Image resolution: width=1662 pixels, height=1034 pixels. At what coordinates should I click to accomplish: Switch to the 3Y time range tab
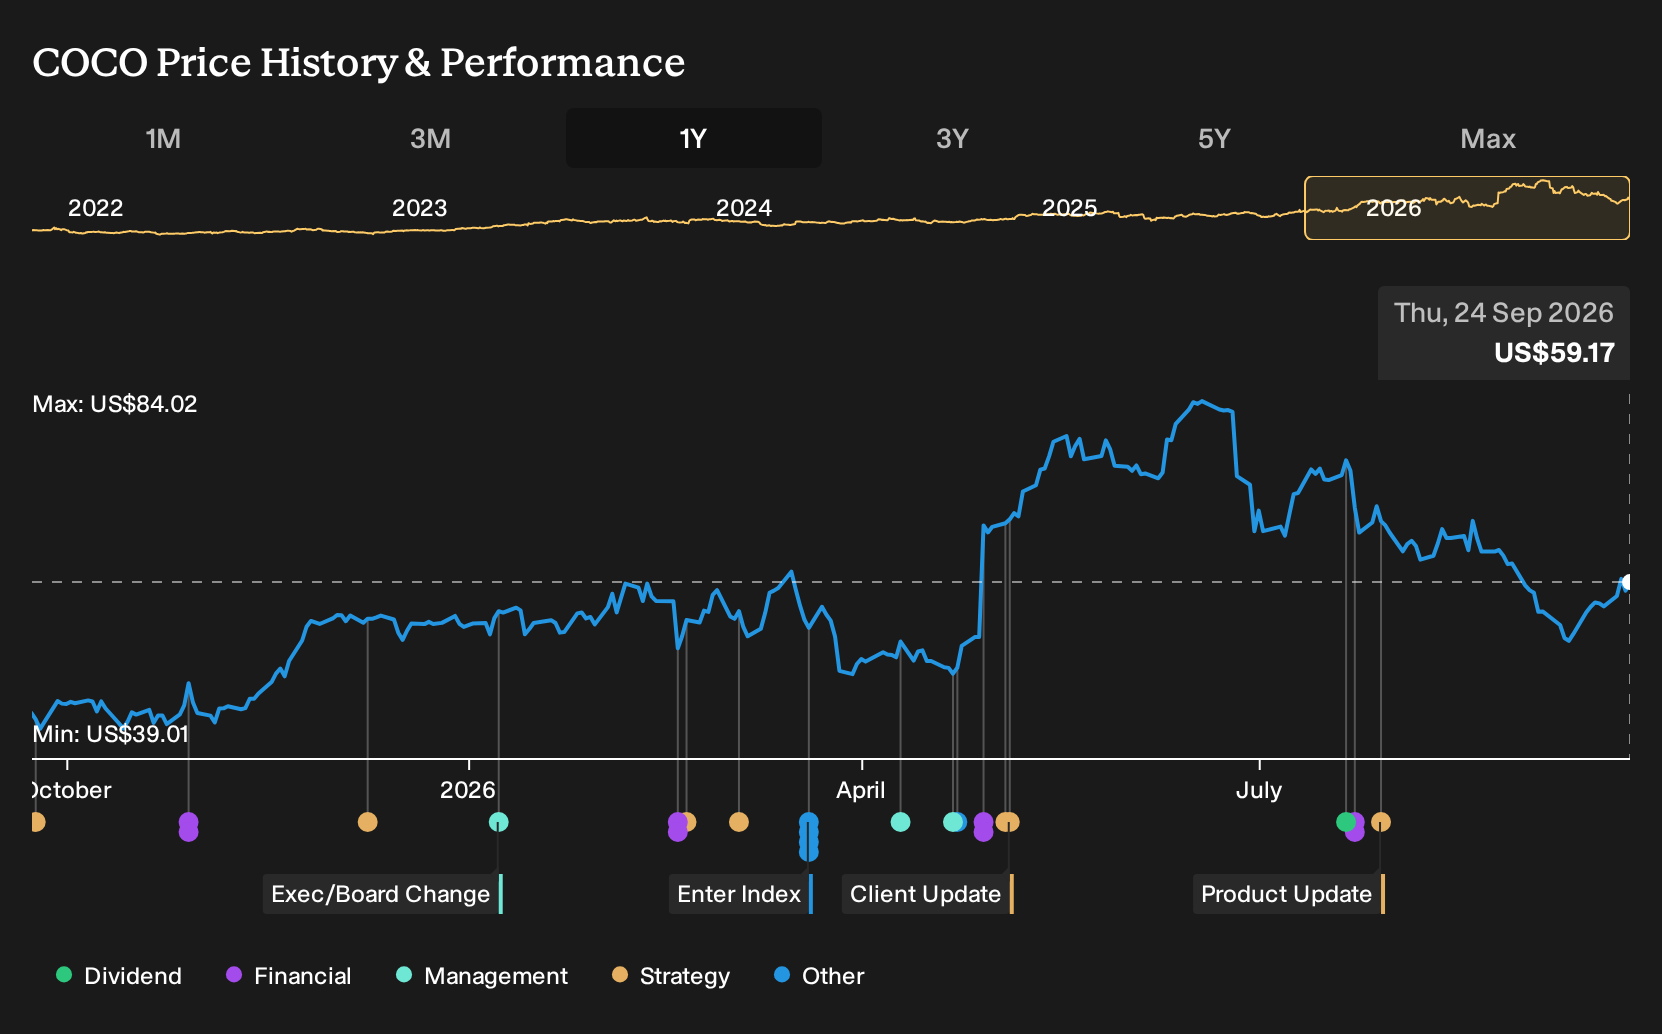(x=952, y=139)
